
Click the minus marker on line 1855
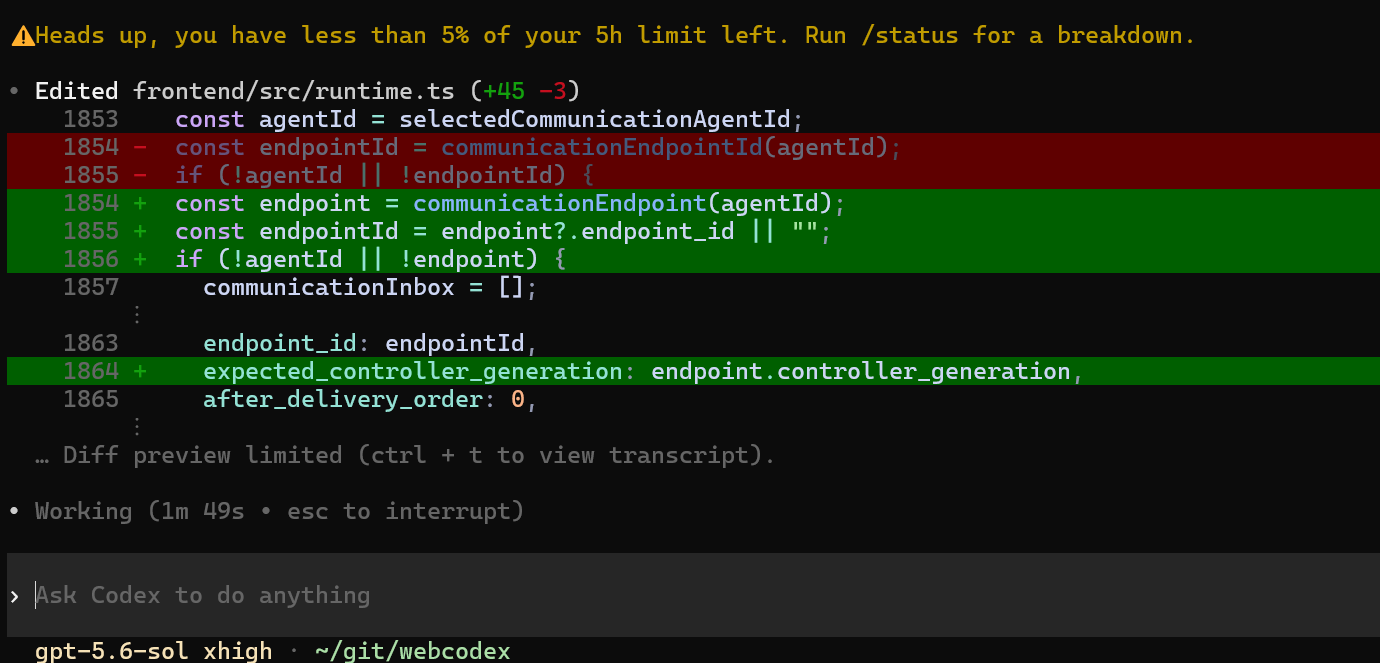point(140,175)
